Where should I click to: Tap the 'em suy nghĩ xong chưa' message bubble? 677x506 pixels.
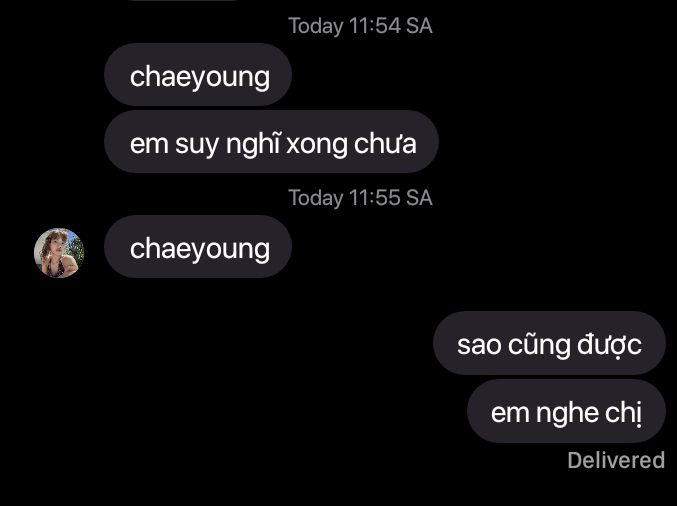point(272,142)
